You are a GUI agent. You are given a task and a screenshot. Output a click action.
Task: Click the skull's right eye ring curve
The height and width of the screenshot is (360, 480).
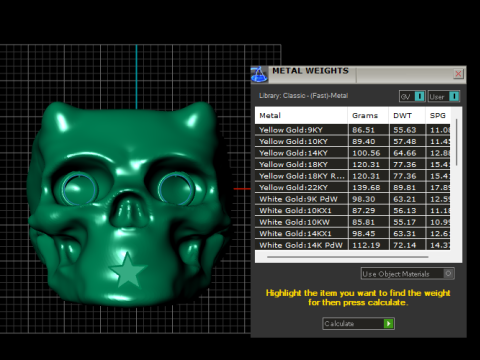coord(175,188)
